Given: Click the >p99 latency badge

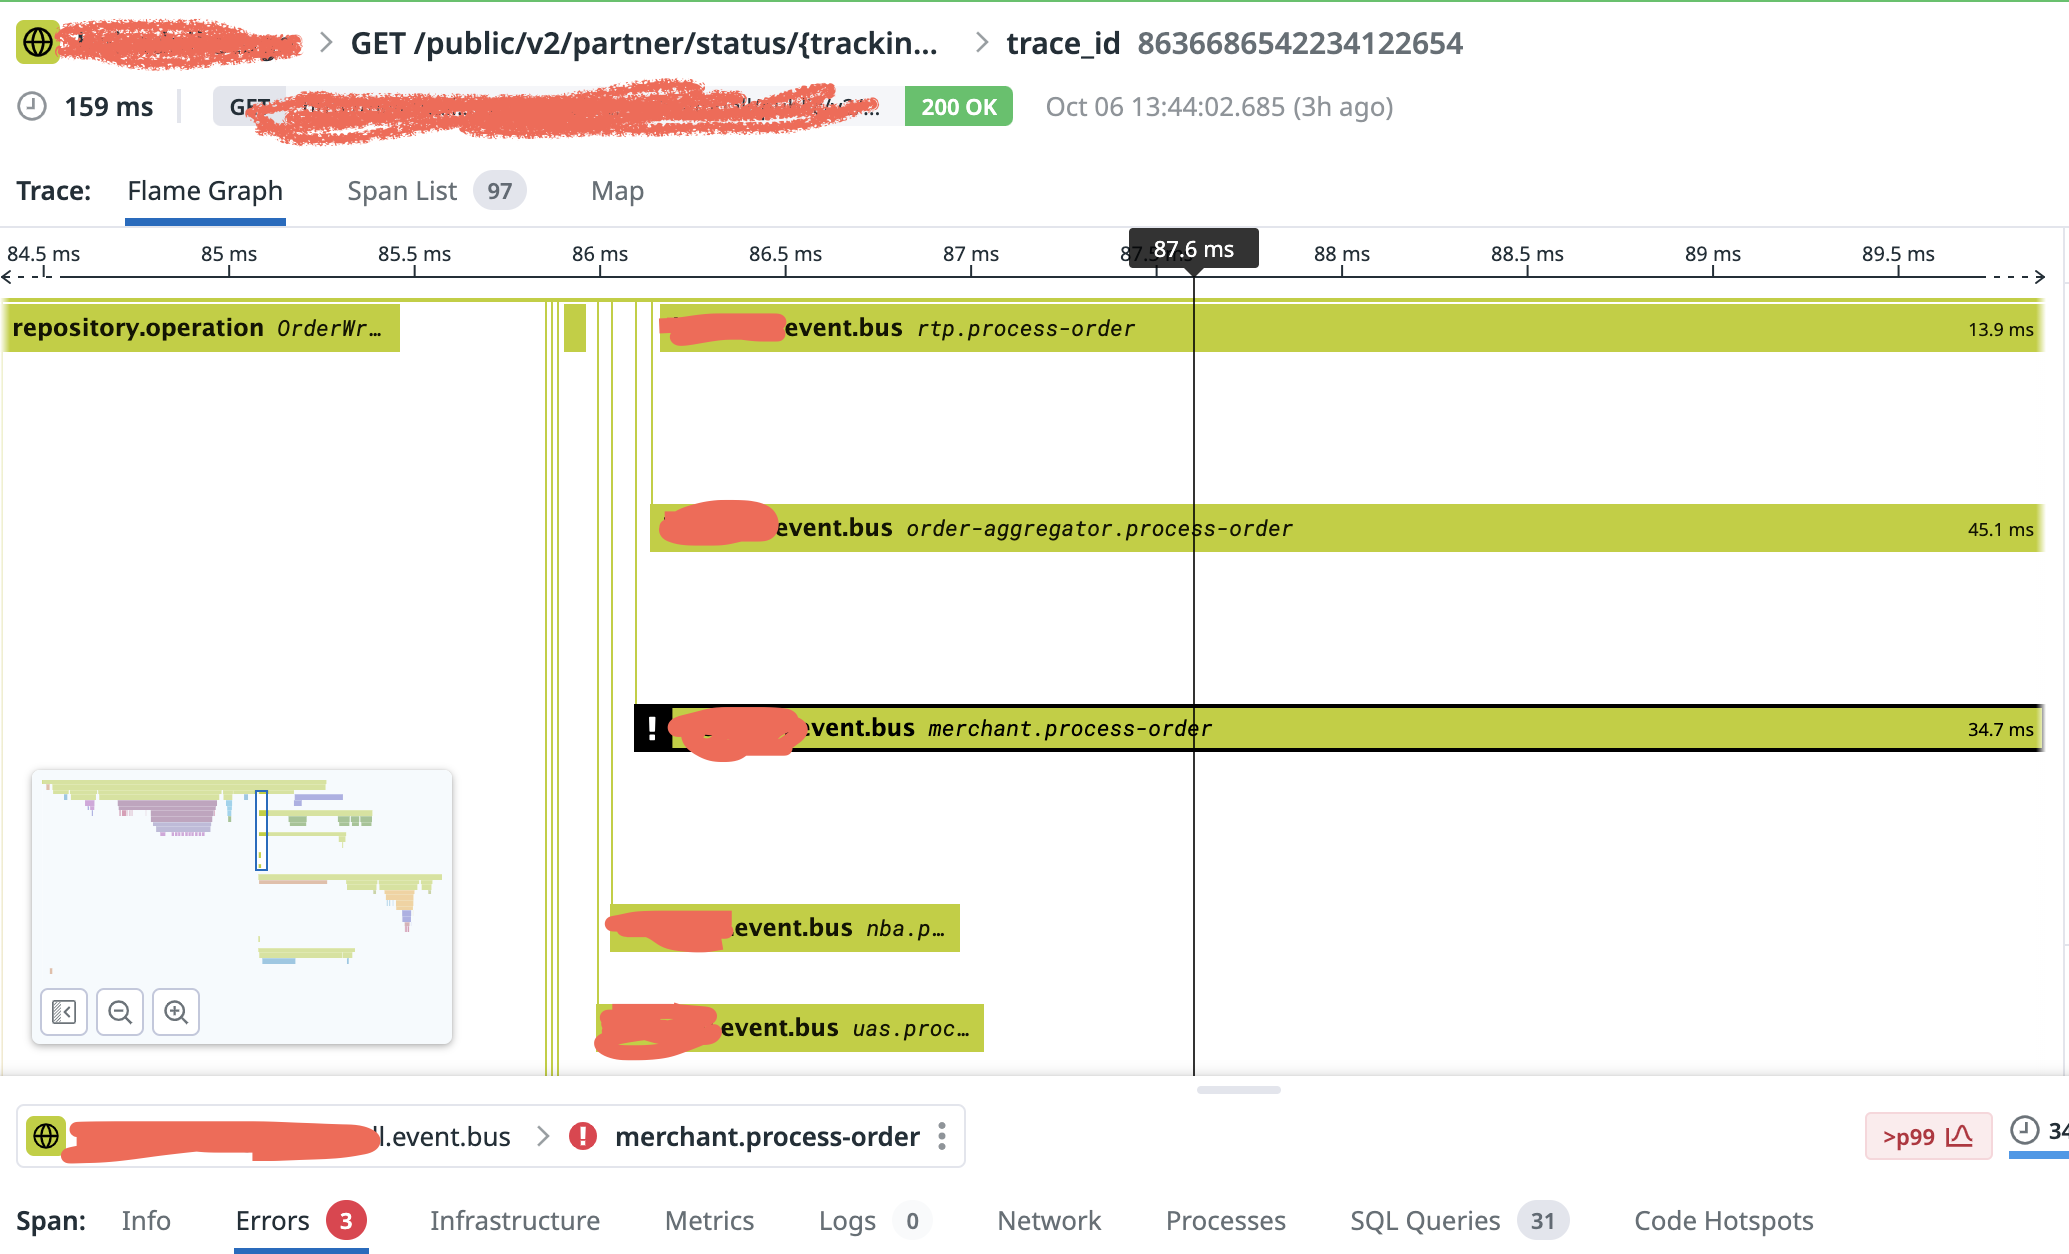Looking at the screenshot, I should [1928, 1136].
